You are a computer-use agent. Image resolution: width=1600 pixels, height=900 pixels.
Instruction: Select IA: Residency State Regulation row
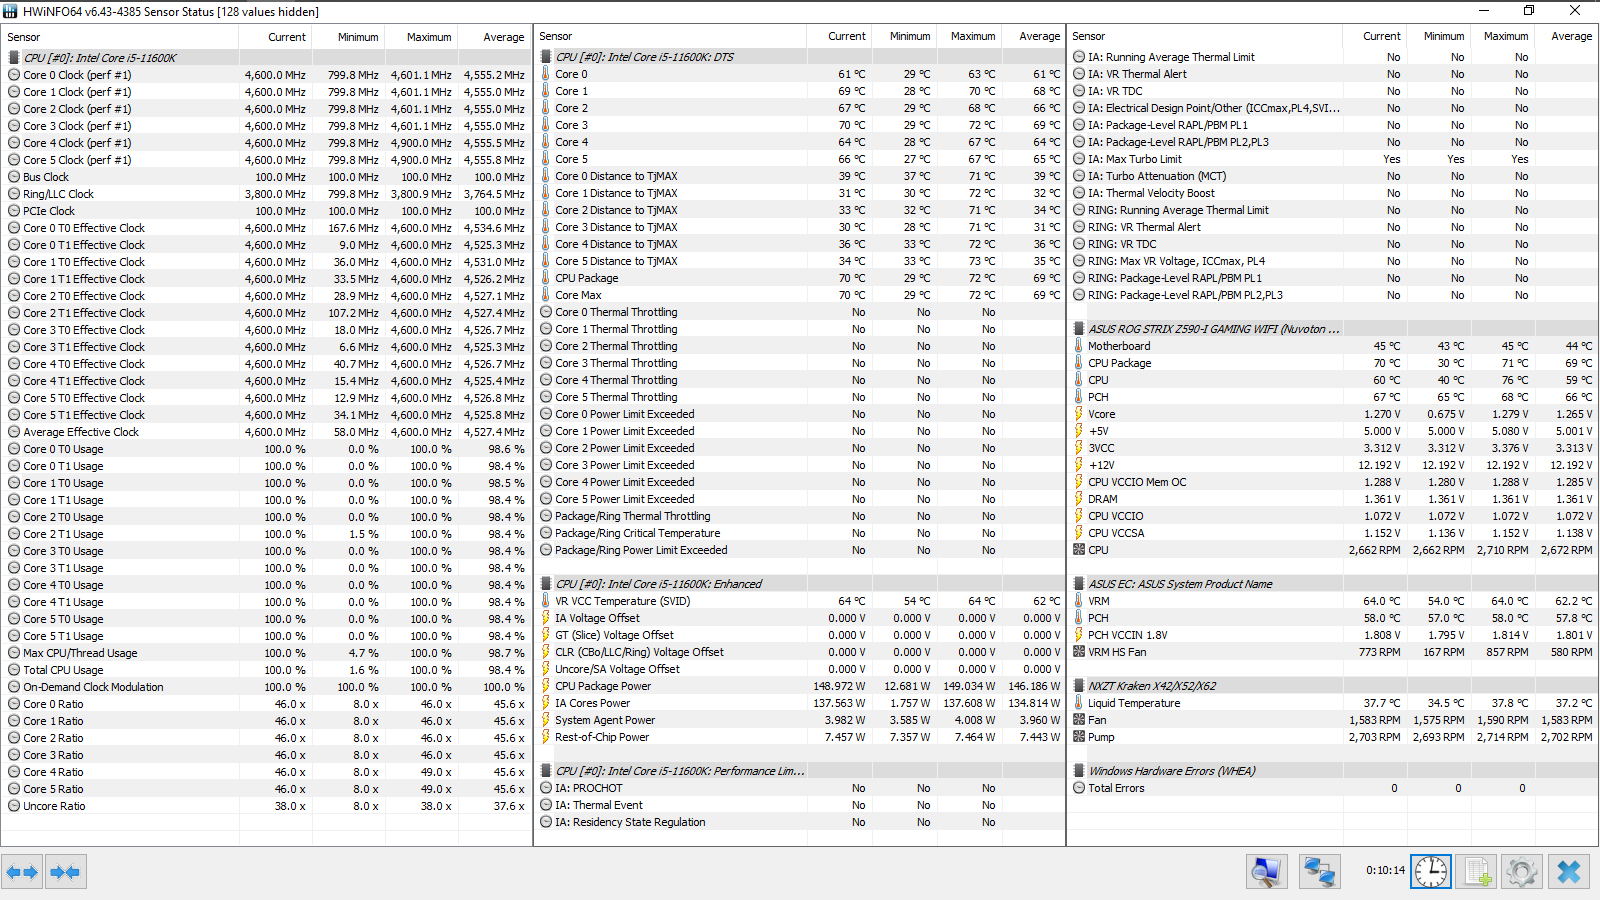pos(800,822)
